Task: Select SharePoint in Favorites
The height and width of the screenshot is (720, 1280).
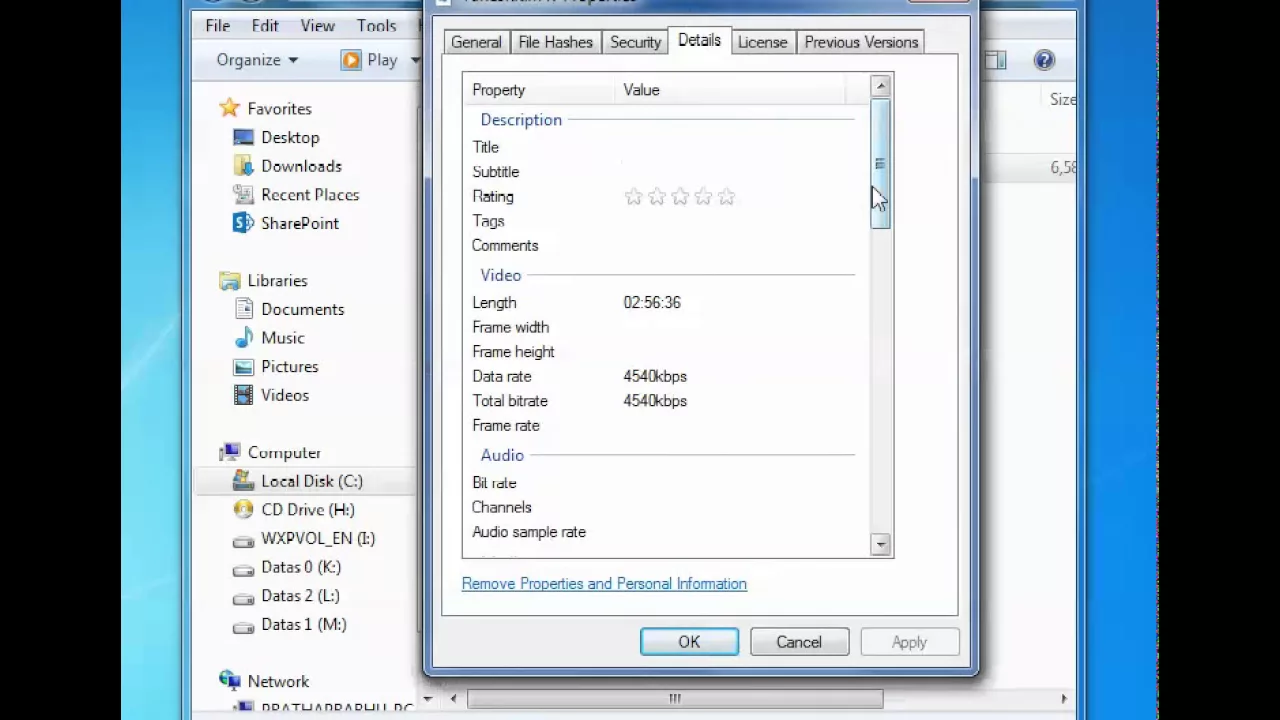Action: click(300, 223)
